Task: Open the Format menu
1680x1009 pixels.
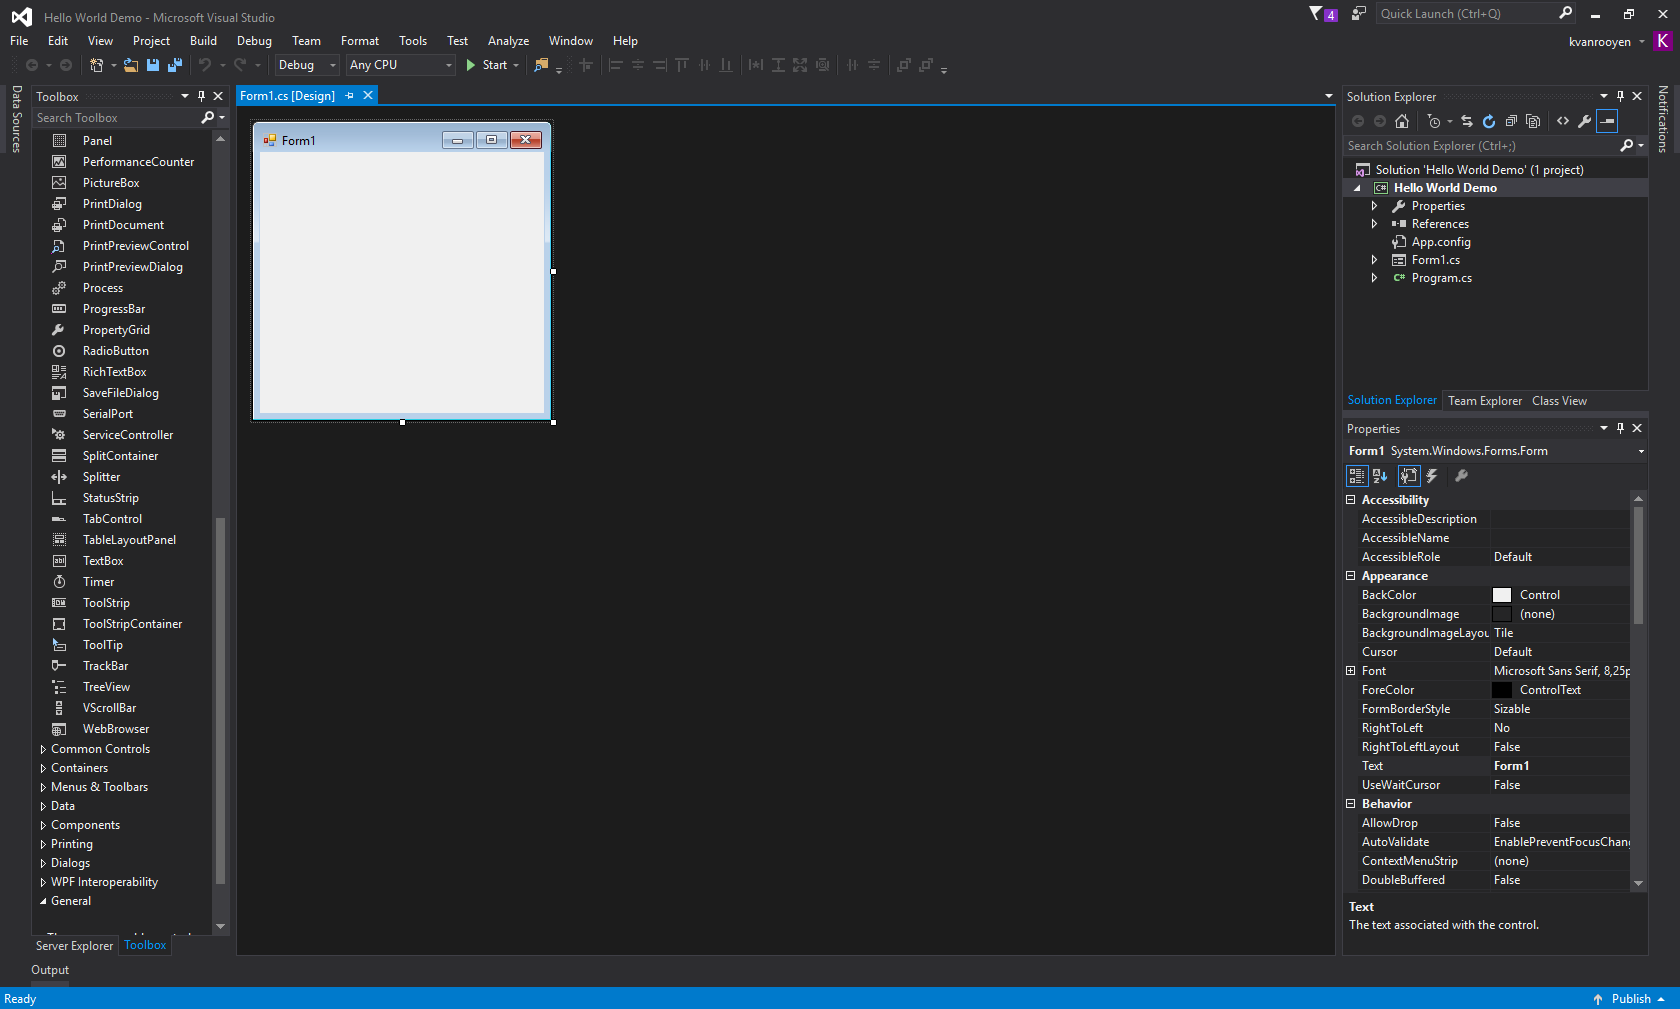Action: tap(359, 41)
